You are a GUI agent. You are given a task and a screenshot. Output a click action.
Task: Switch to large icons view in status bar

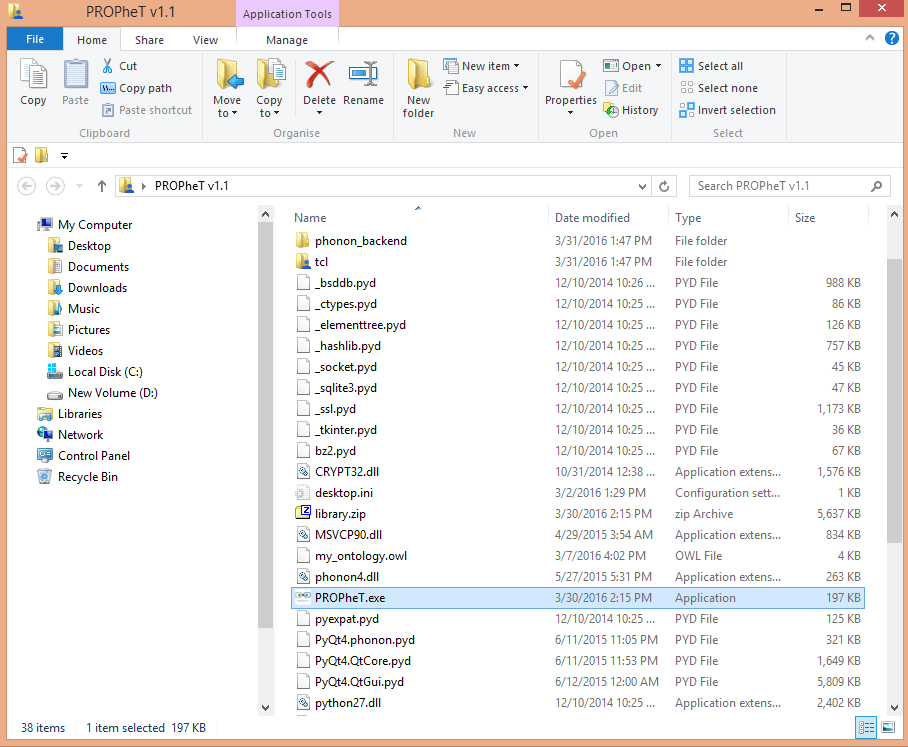pos(888,727)
